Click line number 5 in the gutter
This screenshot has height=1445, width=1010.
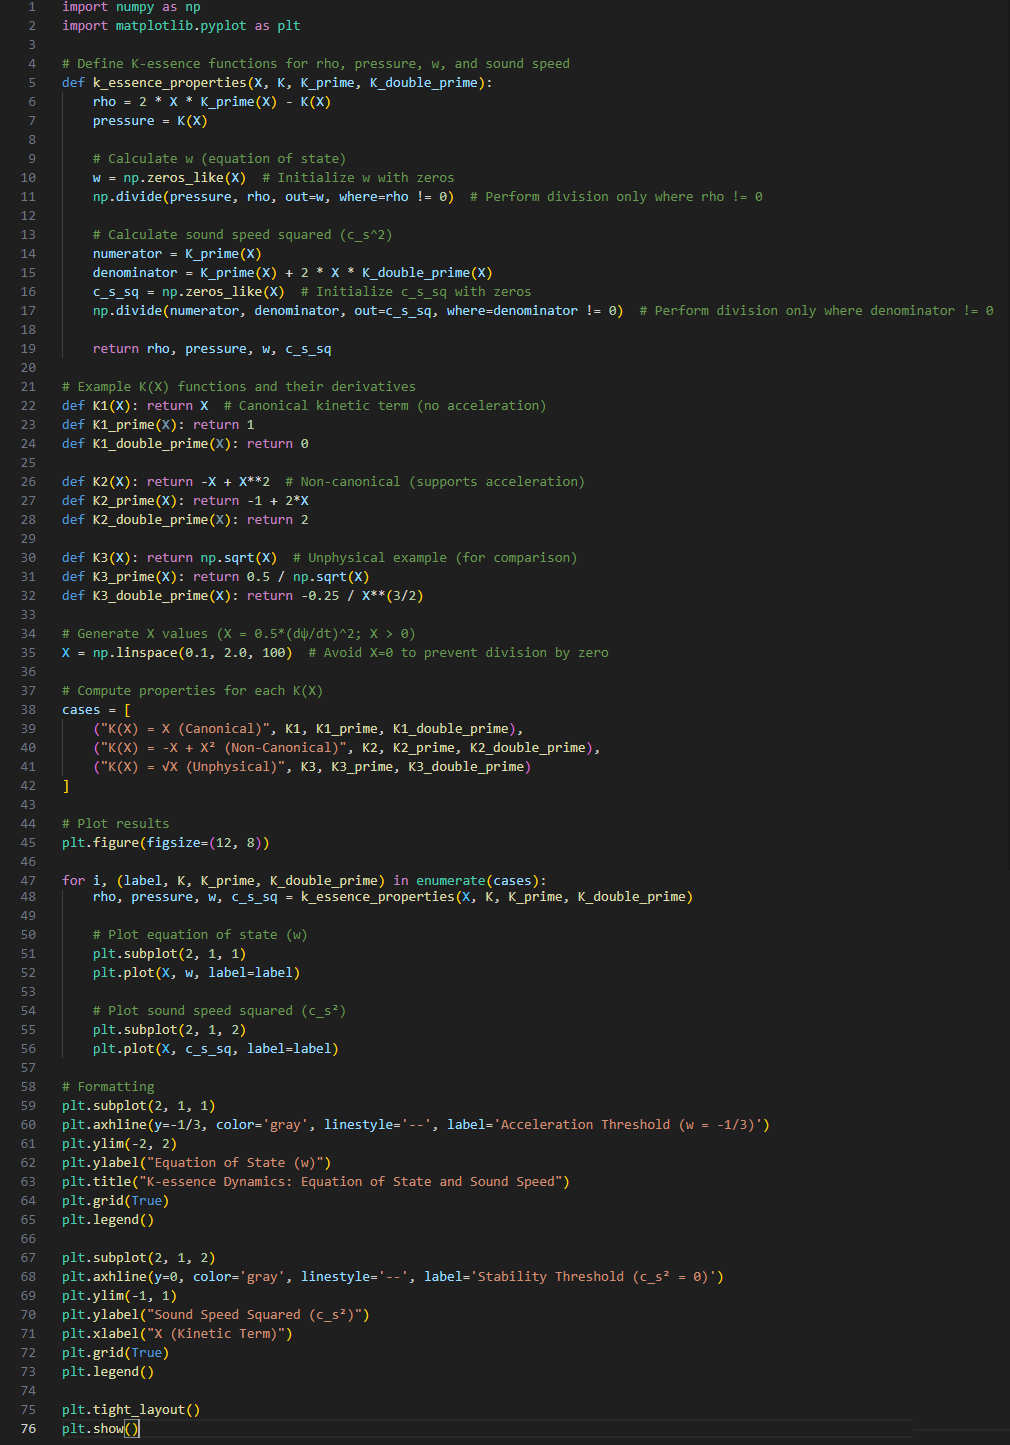click(32, 82)
